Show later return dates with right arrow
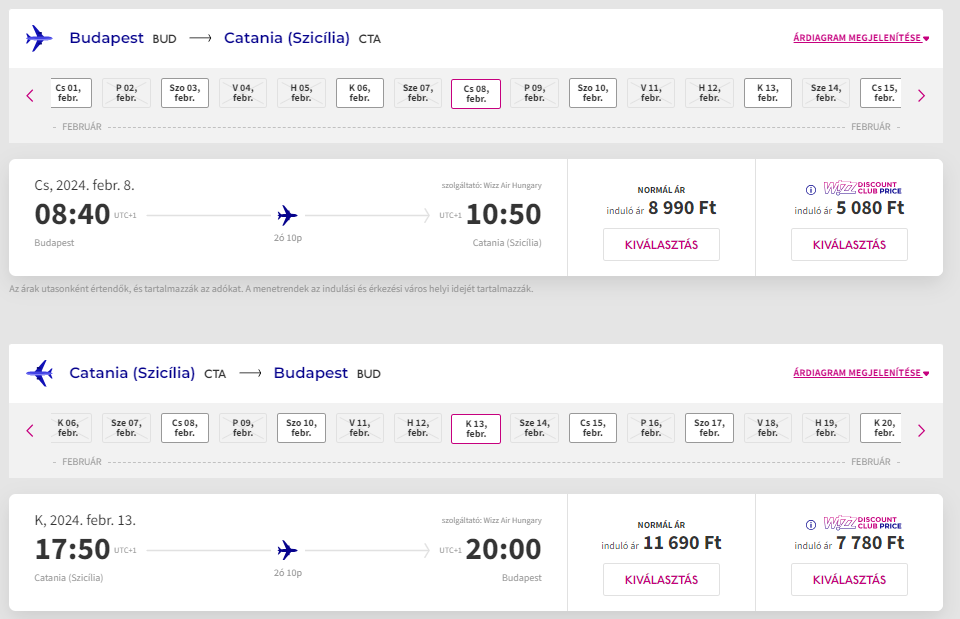This screenshot has height=619, width=960. [x=921, y=431]
